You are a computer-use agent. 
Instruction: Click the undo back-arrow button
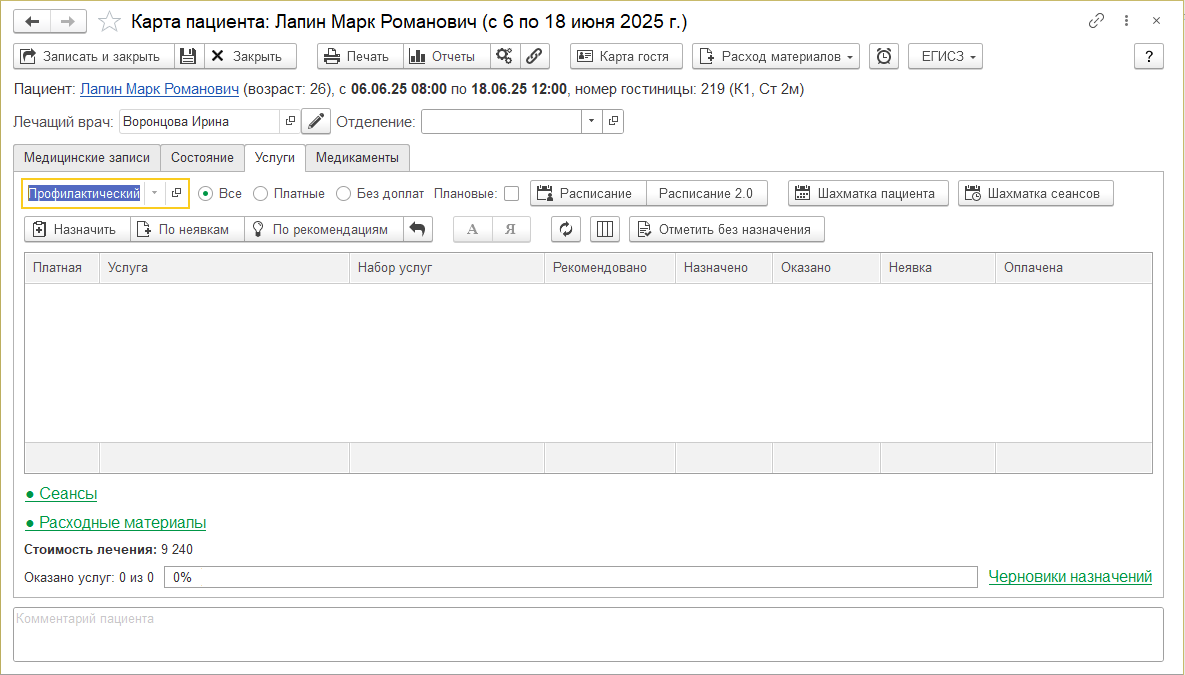click(417, 229)
